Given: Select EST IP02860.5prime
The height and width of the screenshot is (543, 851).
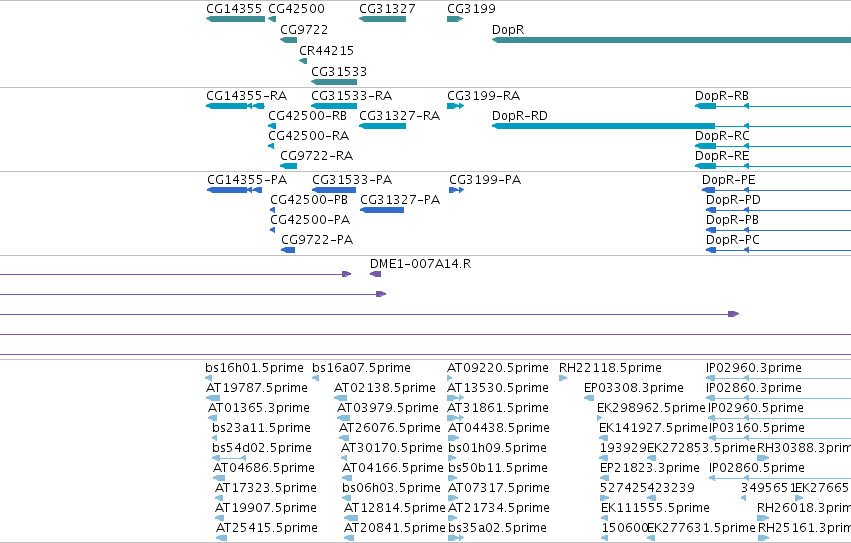Looking at the screenshot, I should click(780, 479).
